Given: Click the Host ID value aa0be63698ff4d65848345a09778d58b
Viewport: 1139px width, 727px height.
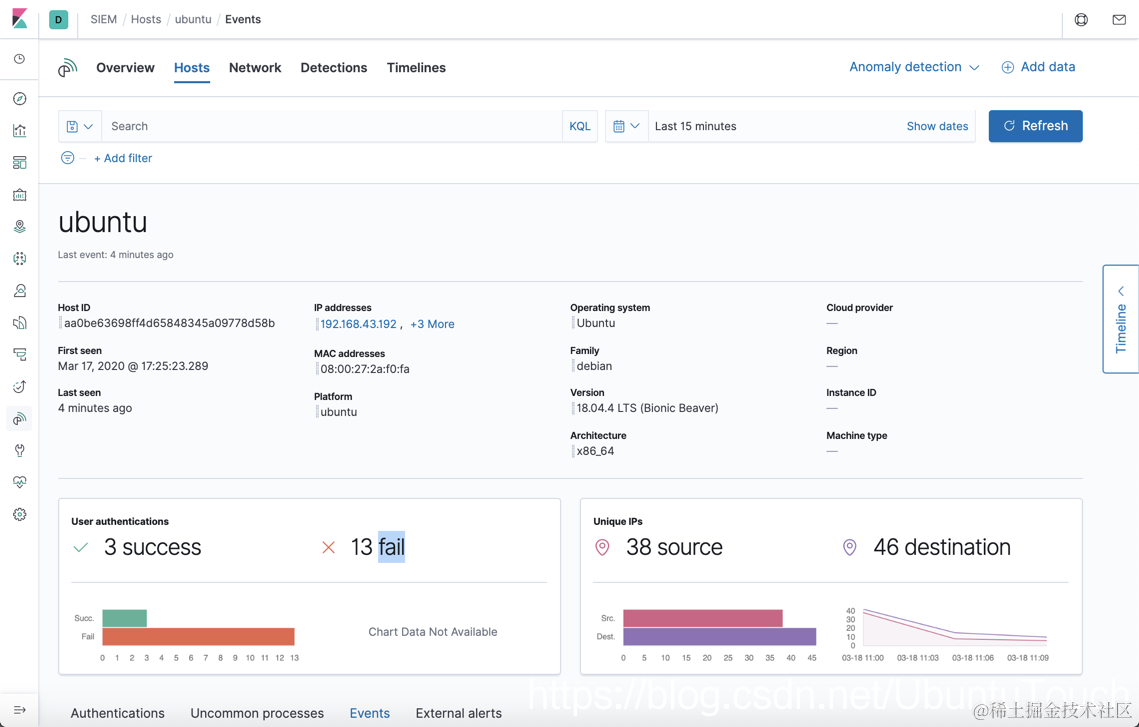Looking at the screenshot, I should [x=169, y=323].
